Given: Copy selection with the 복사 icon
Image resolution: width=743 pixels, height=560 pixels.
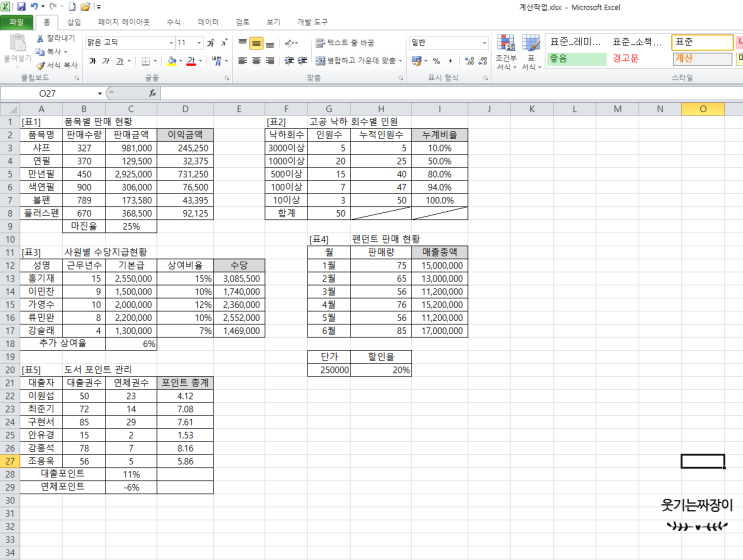Looking at the screenshot, I should click(40, 51).
